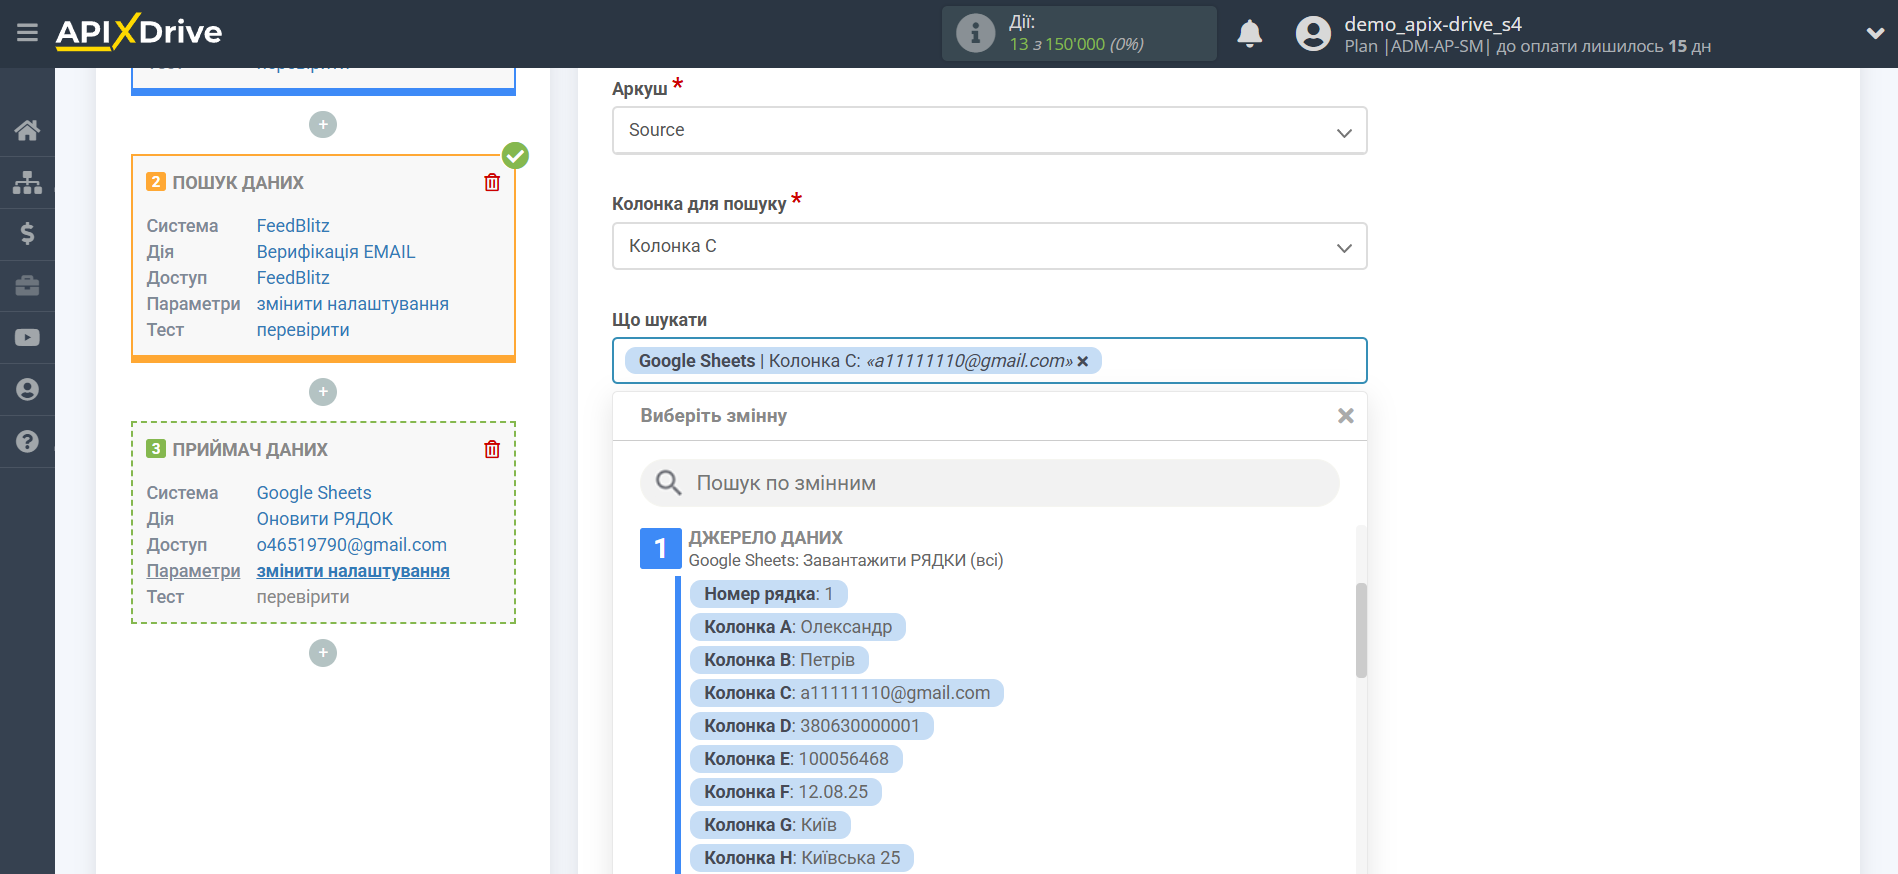Screen dimensions: 1898x874
Task: Click the demo_apix-drive_s4 username
Action: (x=1433, y=24)
